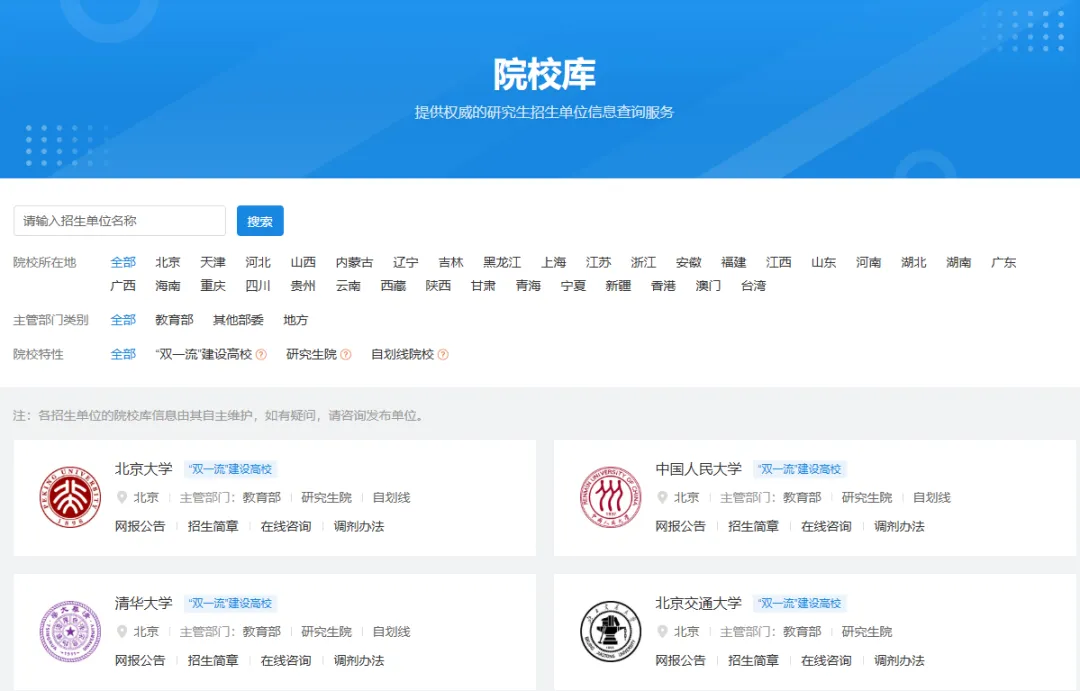This screenshot has height=691, width=1080.
Task: Select 地方 department category
Action: [x=295, y=320]
